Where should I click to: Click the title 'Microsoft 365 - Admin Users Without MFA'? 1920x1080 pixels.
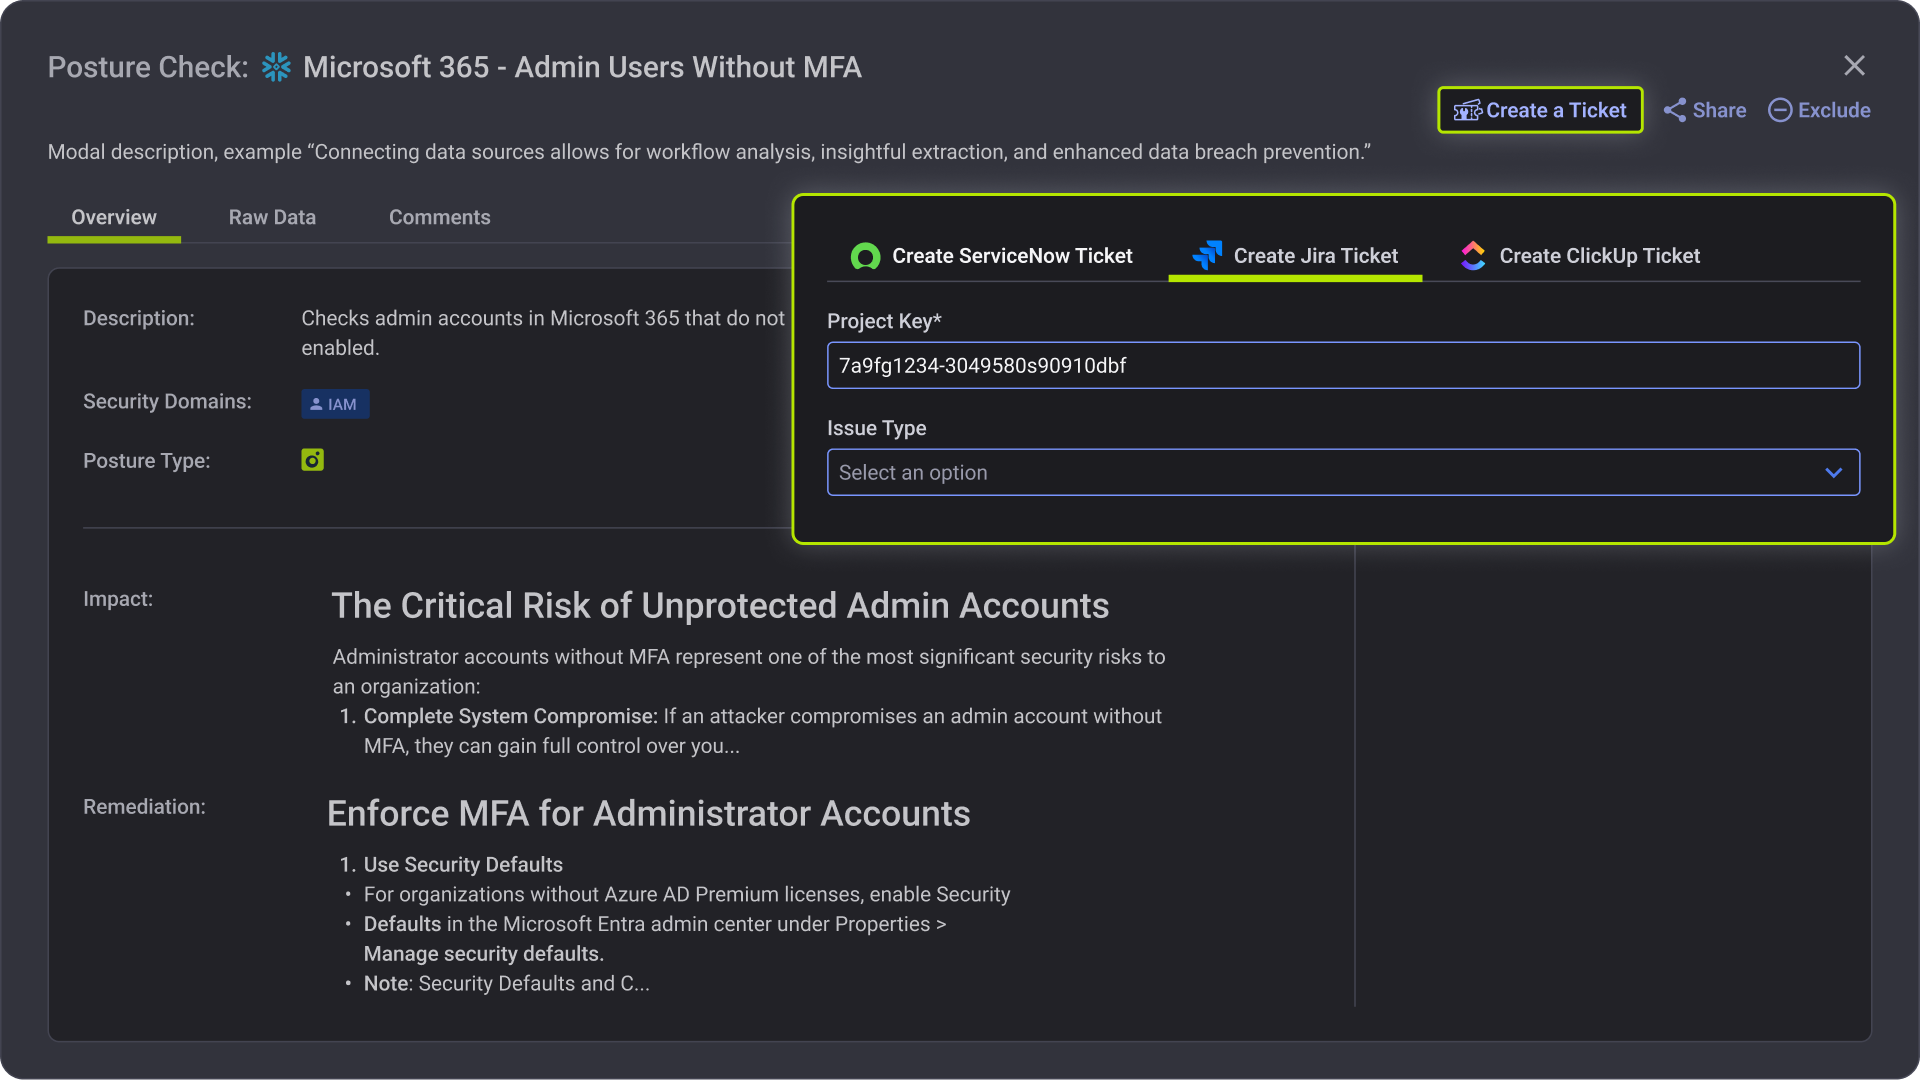click(x=582, y=67)
